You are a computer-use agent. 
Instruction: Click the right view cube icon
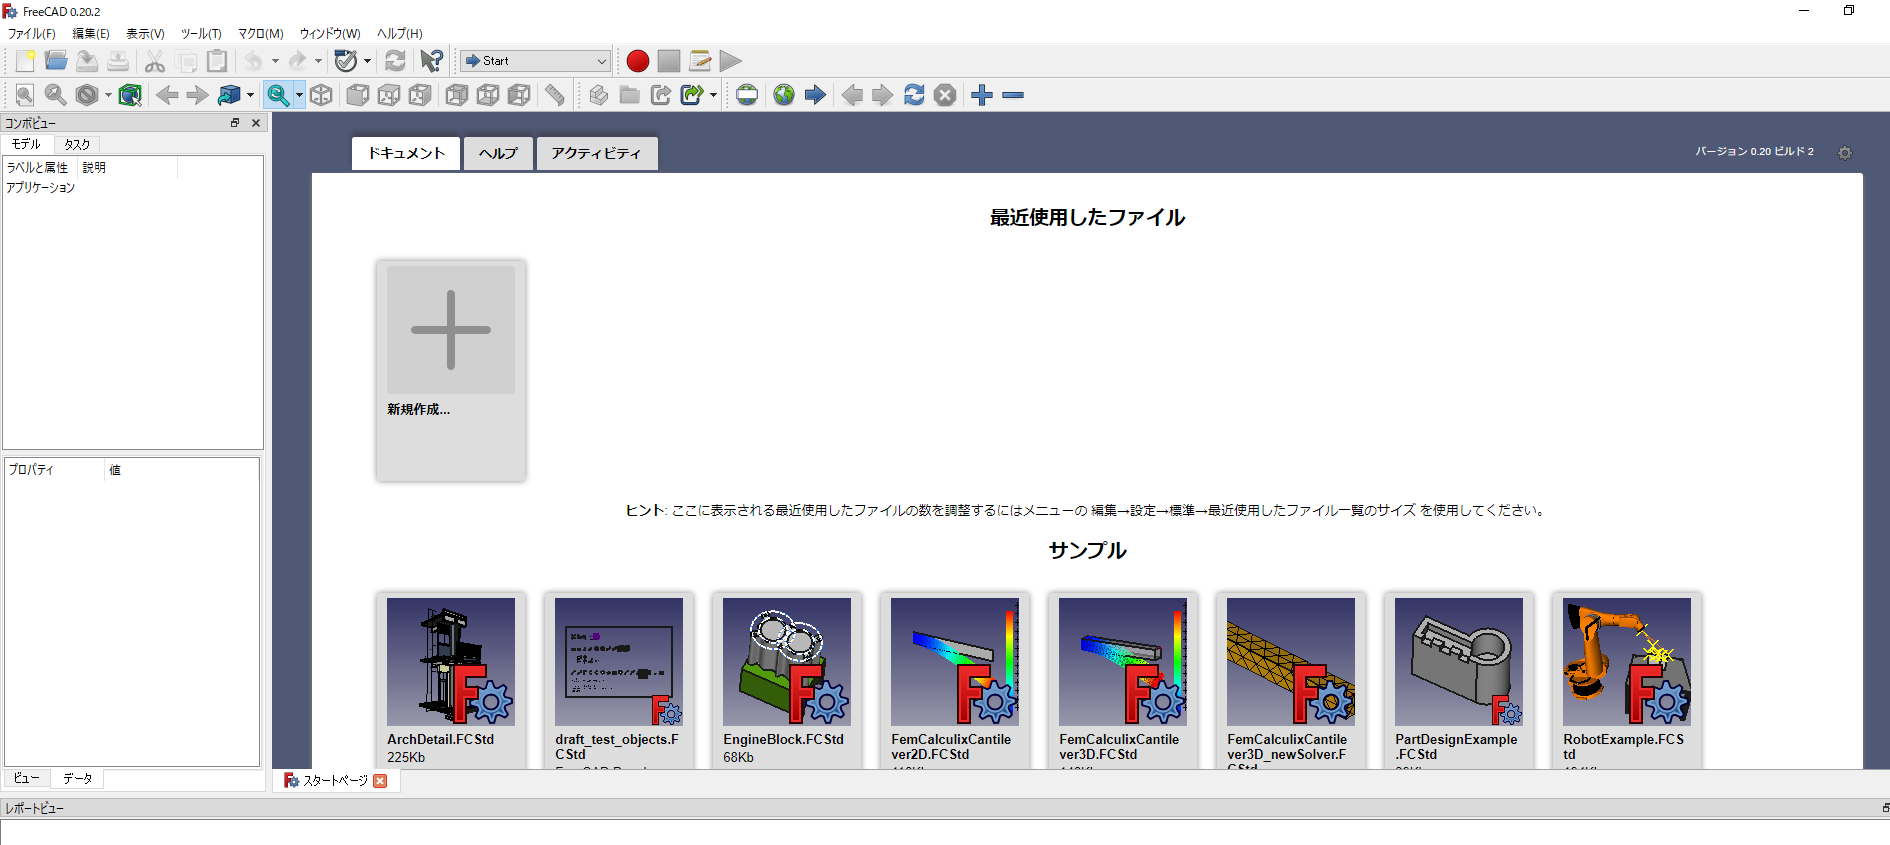point(420,95)
